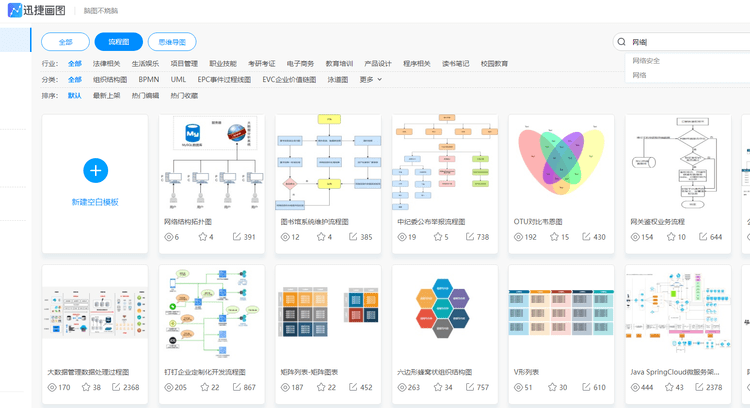Click star icon on 网络结构拓扑图 card
Viewport: 750px width, 408px height.
click(x=203, y=237)
